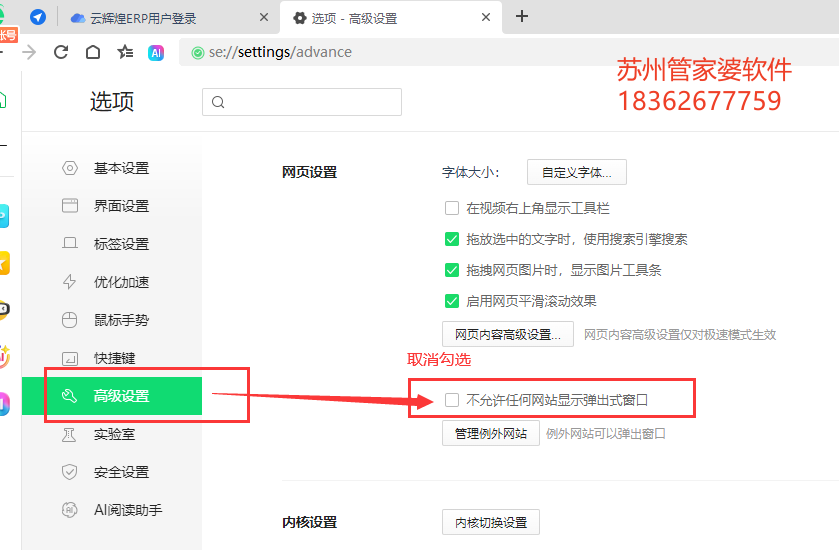Close the 选项 - 高级设置 tab

tap(486, 17)
